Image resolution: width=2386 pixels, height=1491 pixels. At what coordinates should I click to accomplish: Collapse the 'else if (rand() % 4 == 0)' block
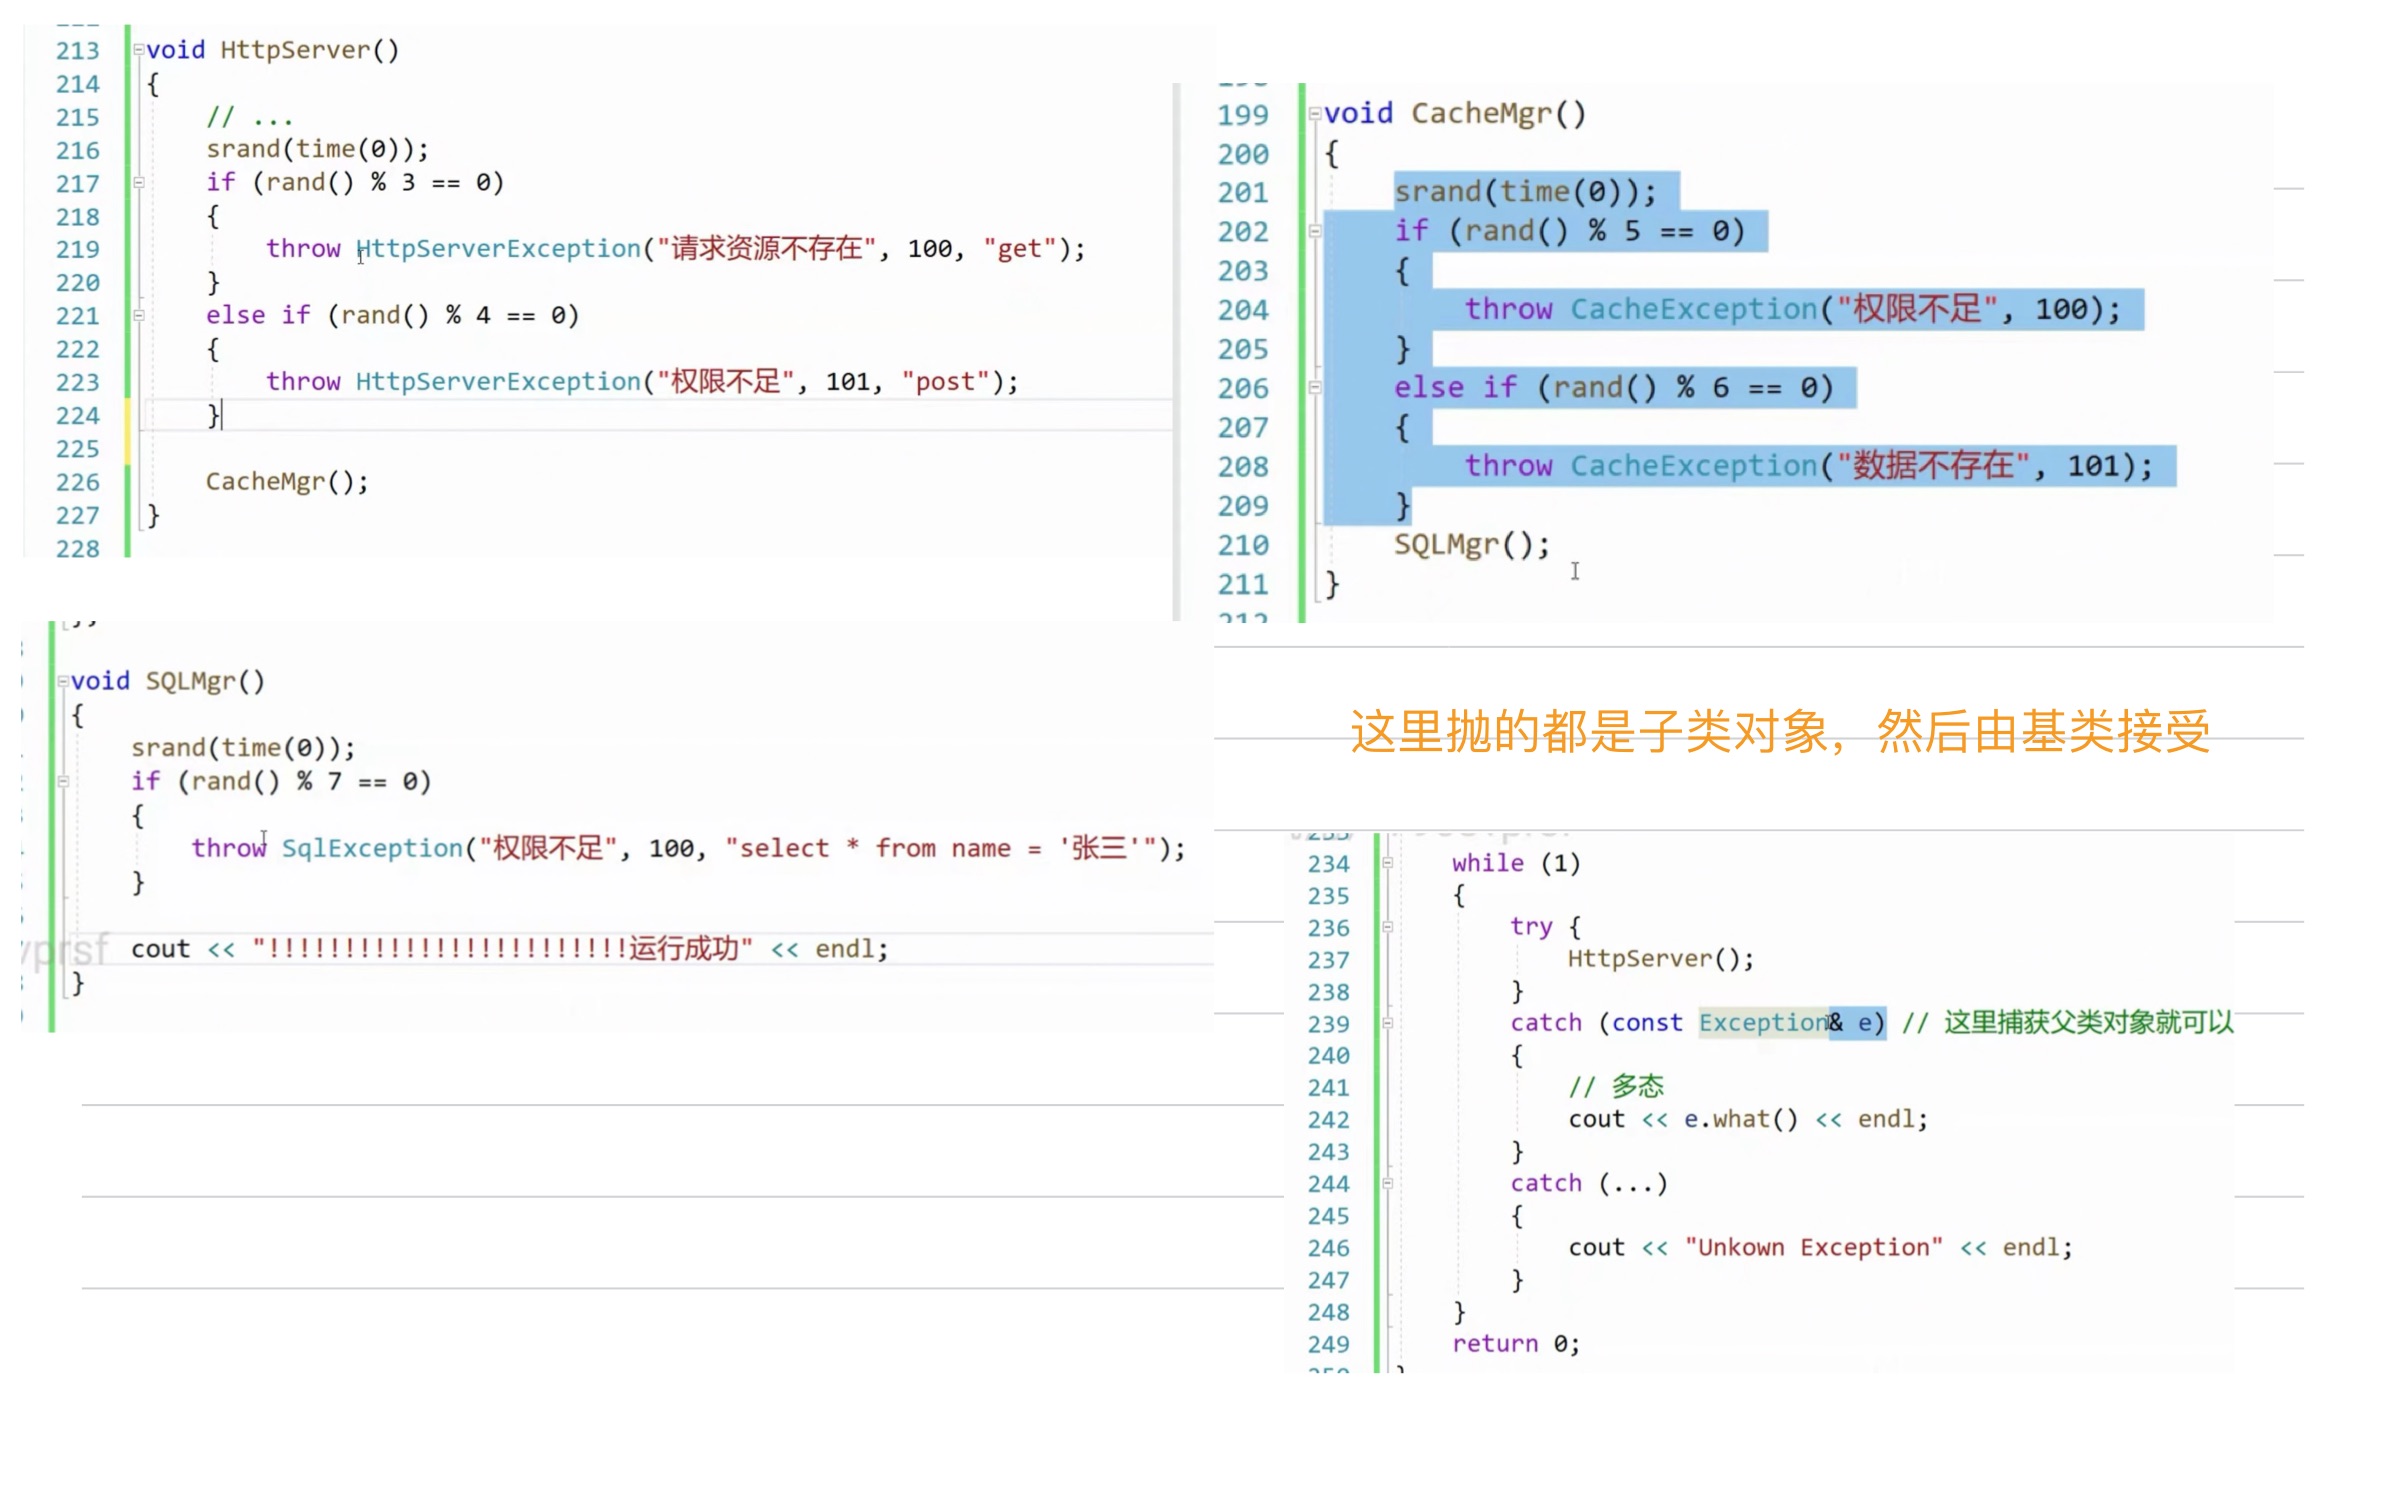pos(139,316)
